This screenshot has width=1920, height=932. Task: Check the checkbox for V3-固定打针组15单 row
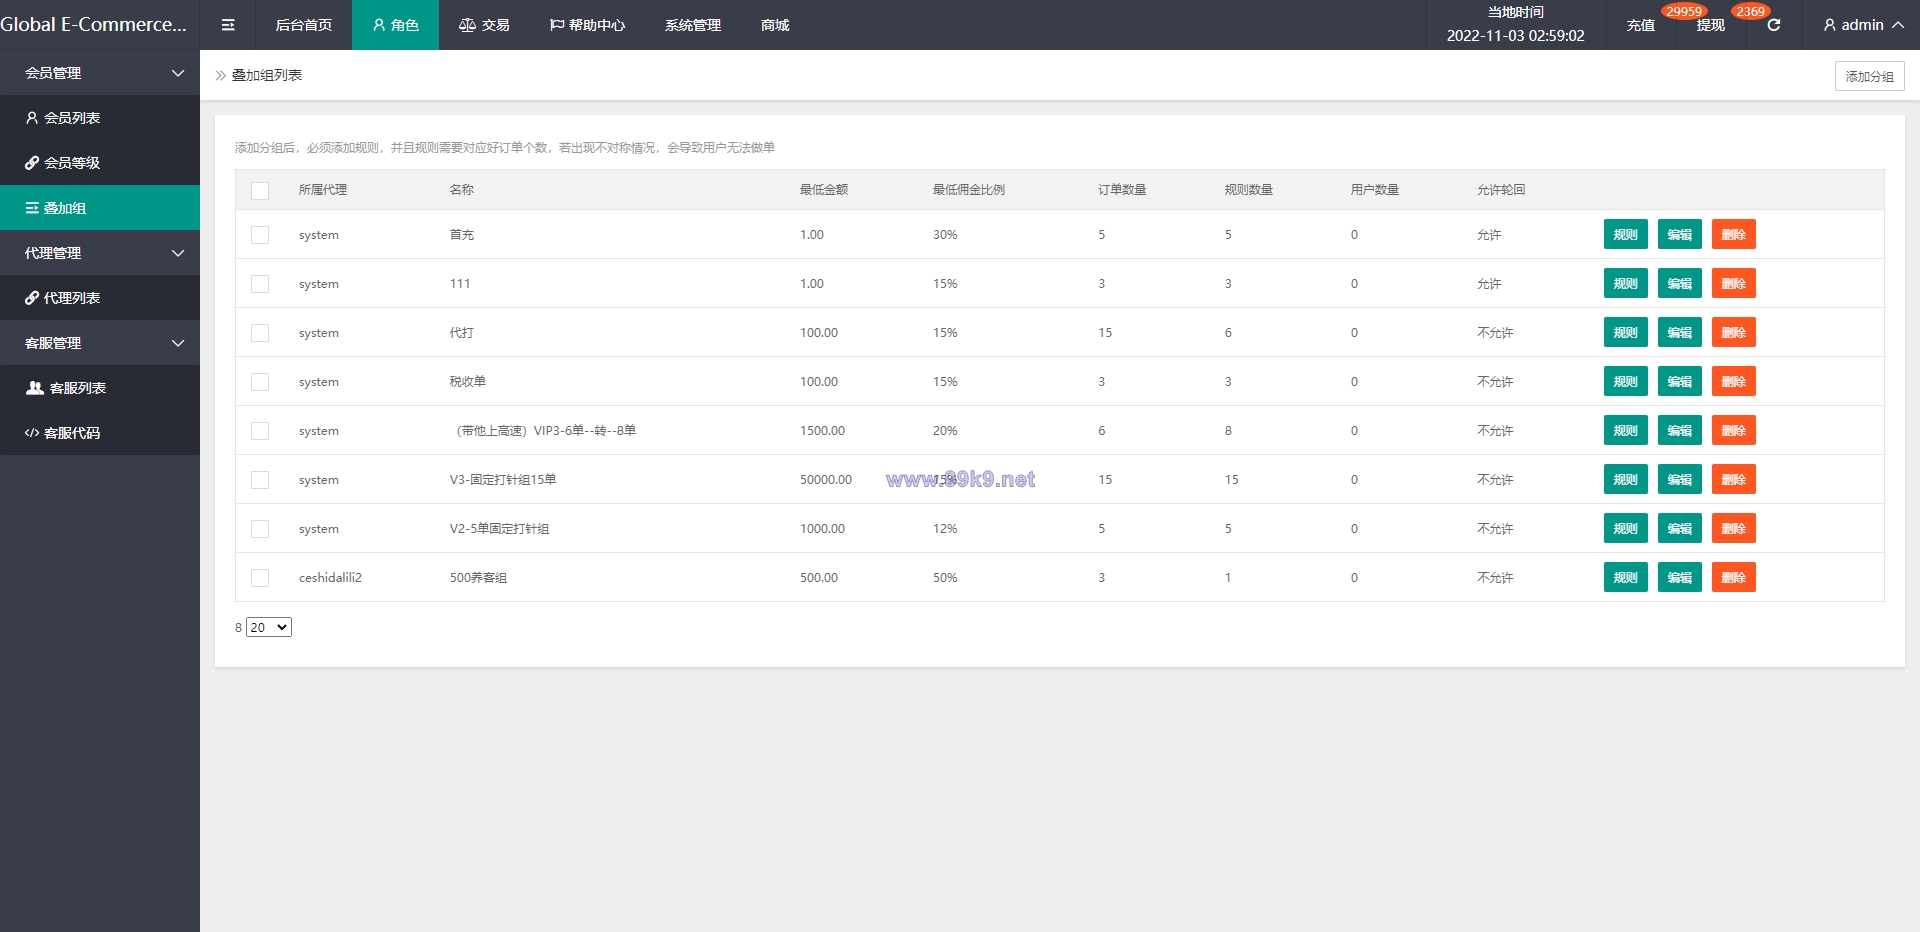coord(260,480)
